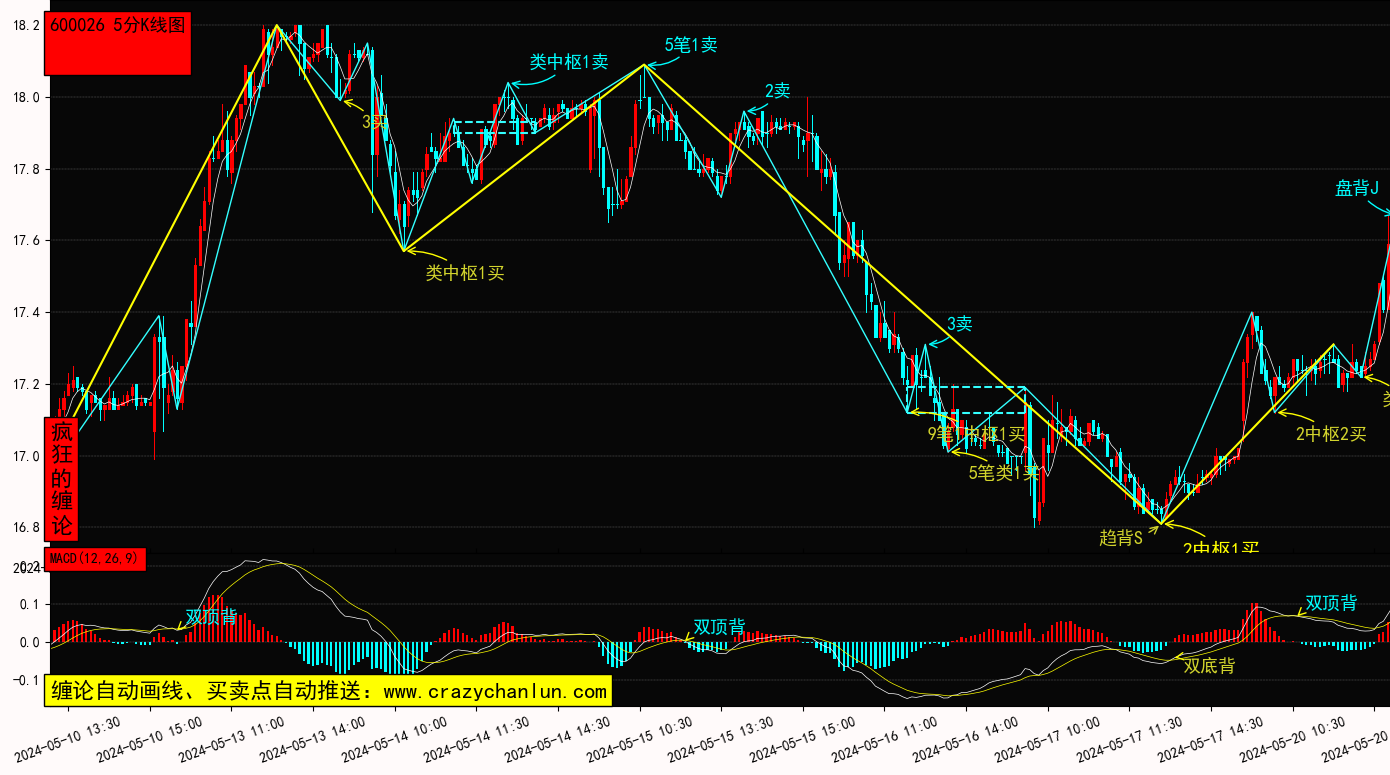This screenshot has width=1390, height=775.
Task: Click the '2024-05-14 10:00' time label
Action: click(x=395, y=739)
